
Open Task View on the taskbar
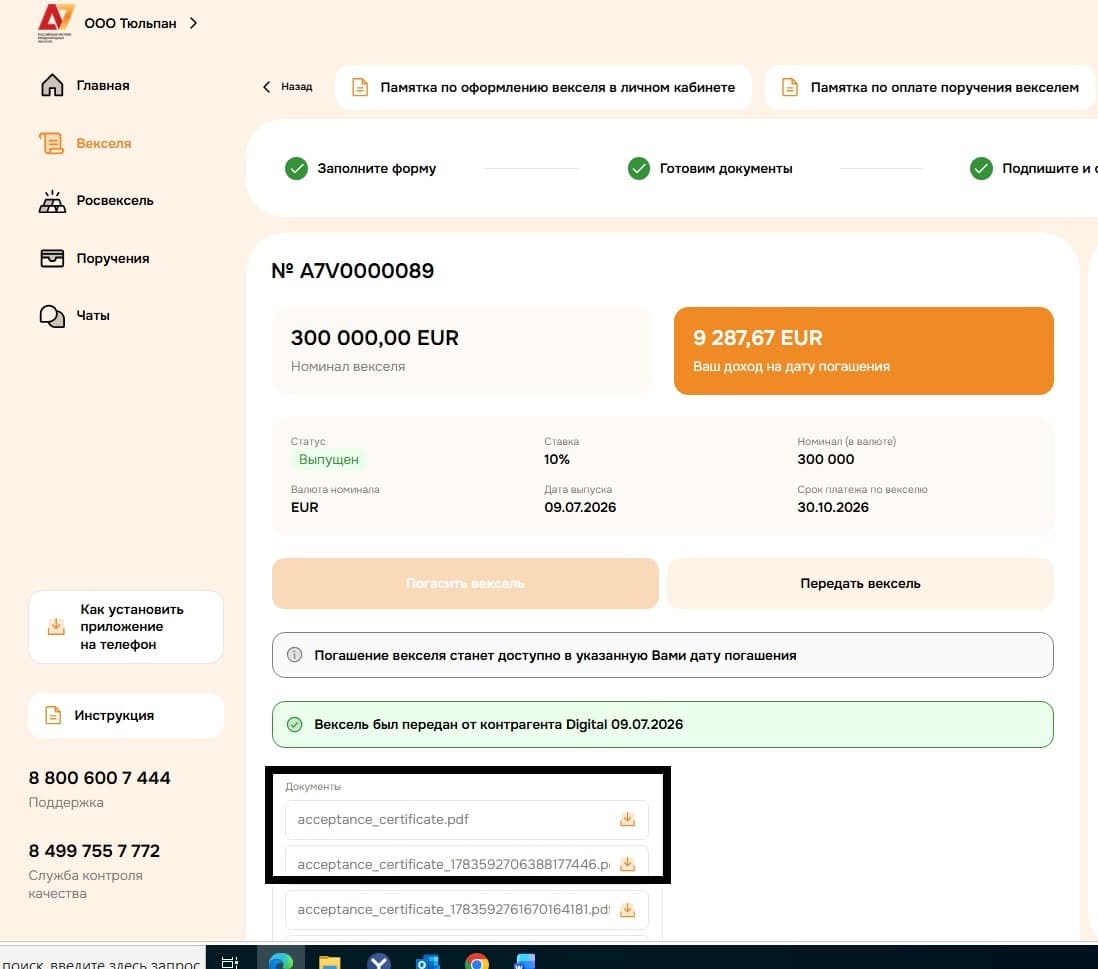tap(230, 962)
